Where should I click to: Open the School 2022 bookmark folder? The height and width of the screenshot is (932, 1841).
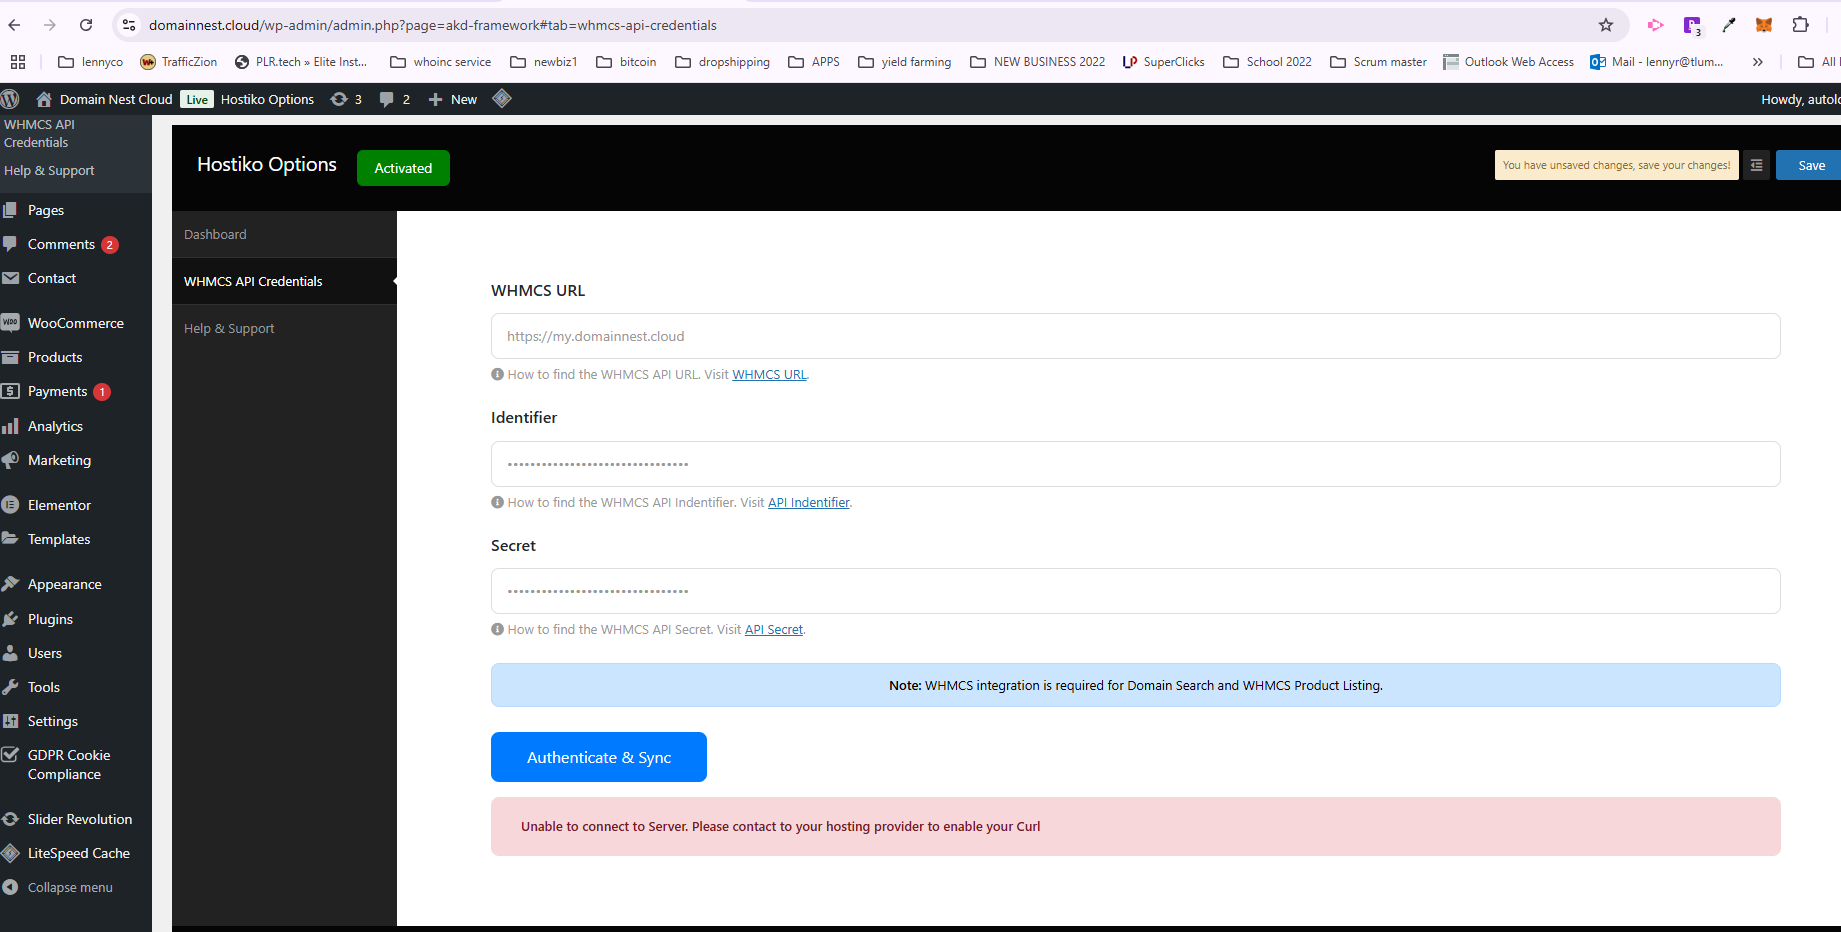point(1268,62)
